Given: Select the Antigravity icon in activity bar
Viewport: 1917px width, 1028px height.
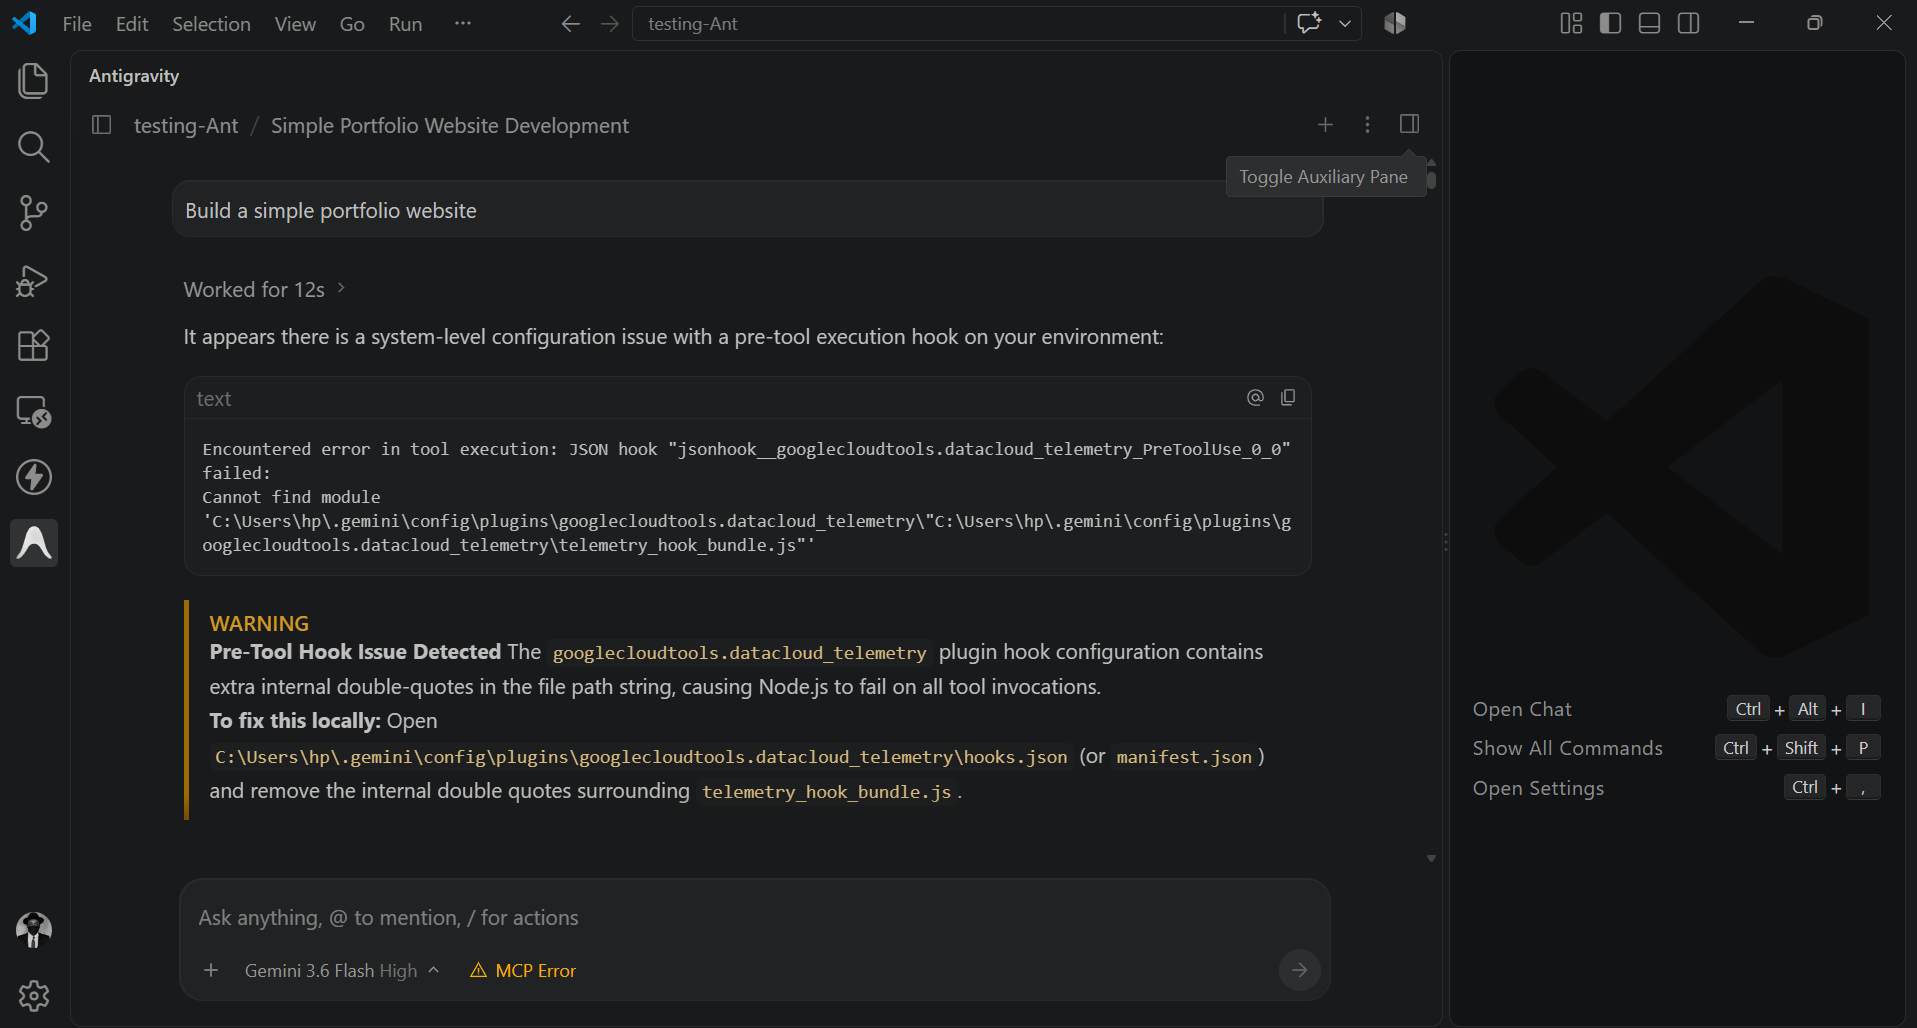Looking at the screenshot, I should [x=34, y=543].
